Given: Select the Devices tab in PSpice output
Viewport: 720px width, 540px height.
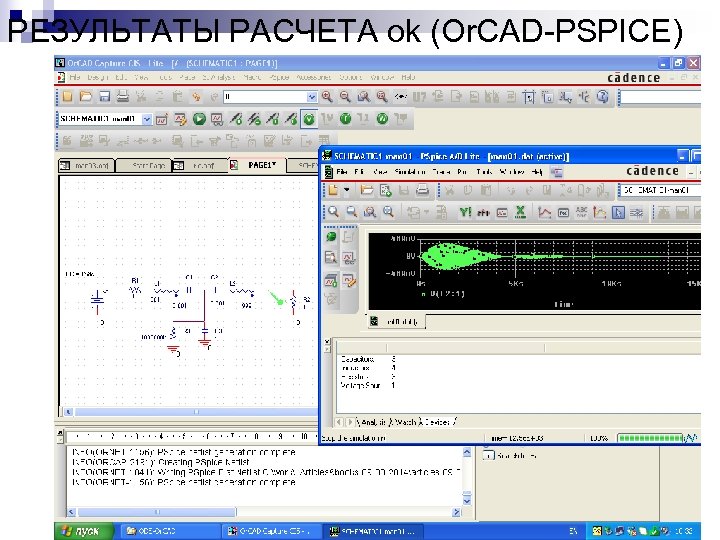Looking at the screenshot, I should click(437, 422).
